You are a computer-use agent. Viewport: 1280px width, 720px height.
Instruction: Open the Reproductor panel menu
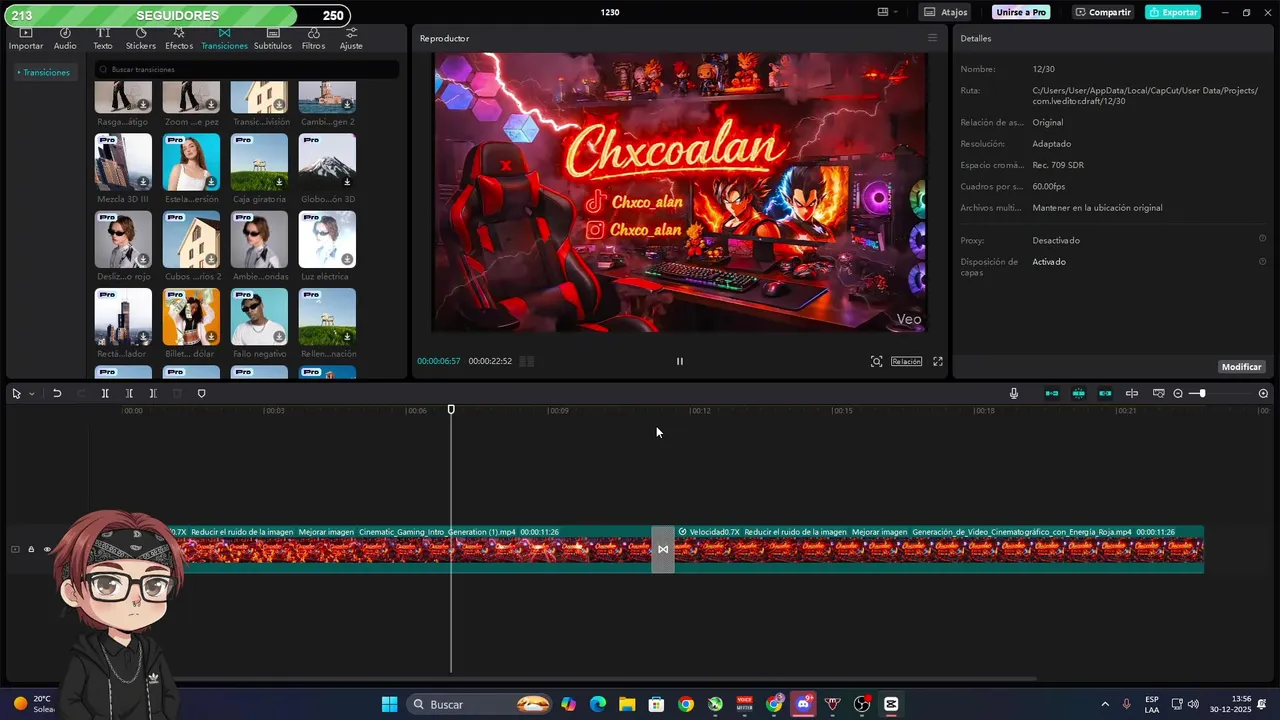pos(932,38)
